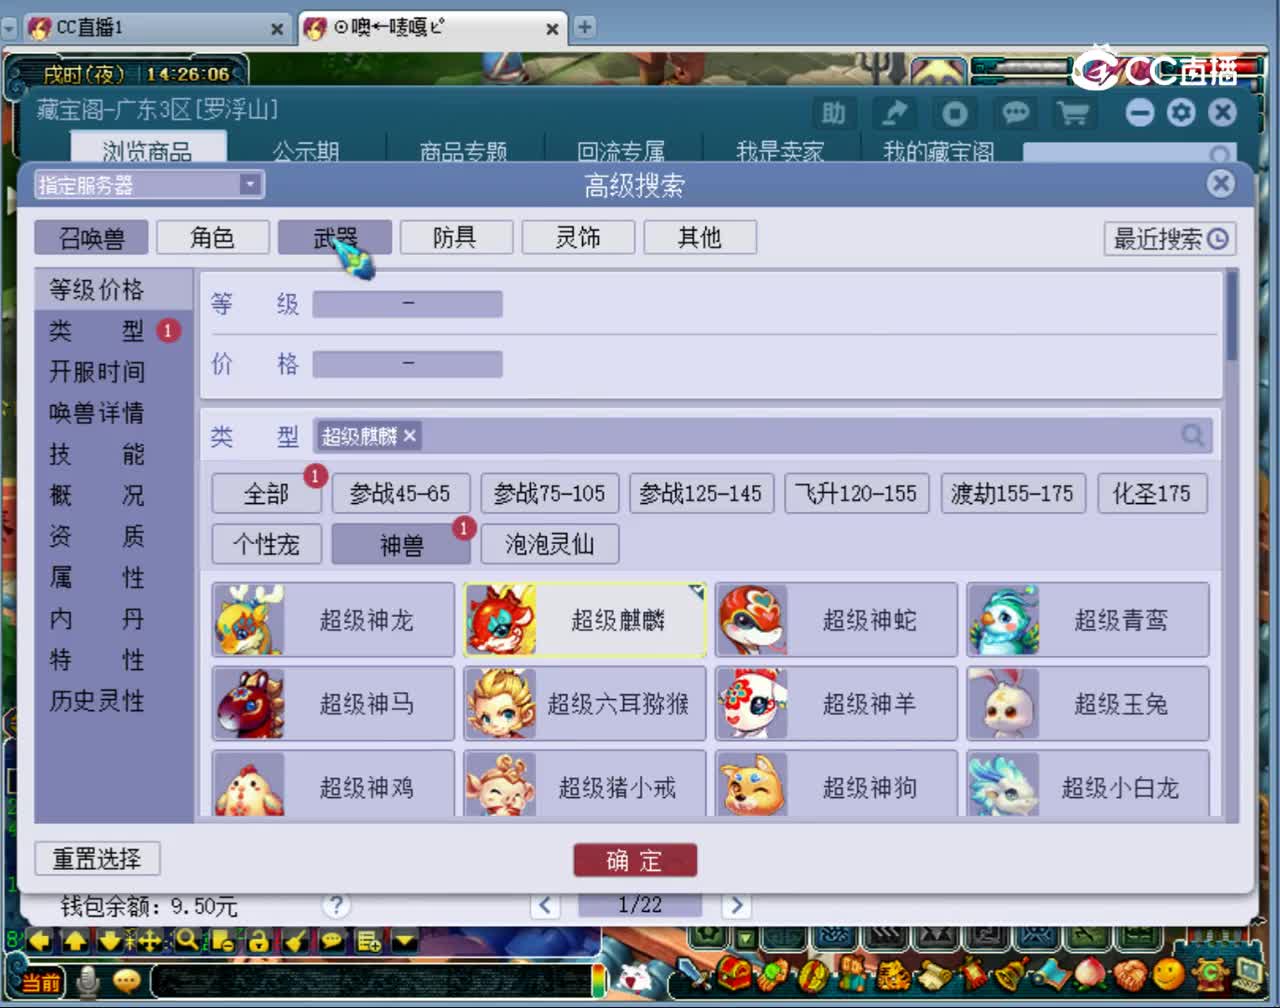Switch to the 商品专题 tab
The image size is (1280, 1008).
pos(464,152)
